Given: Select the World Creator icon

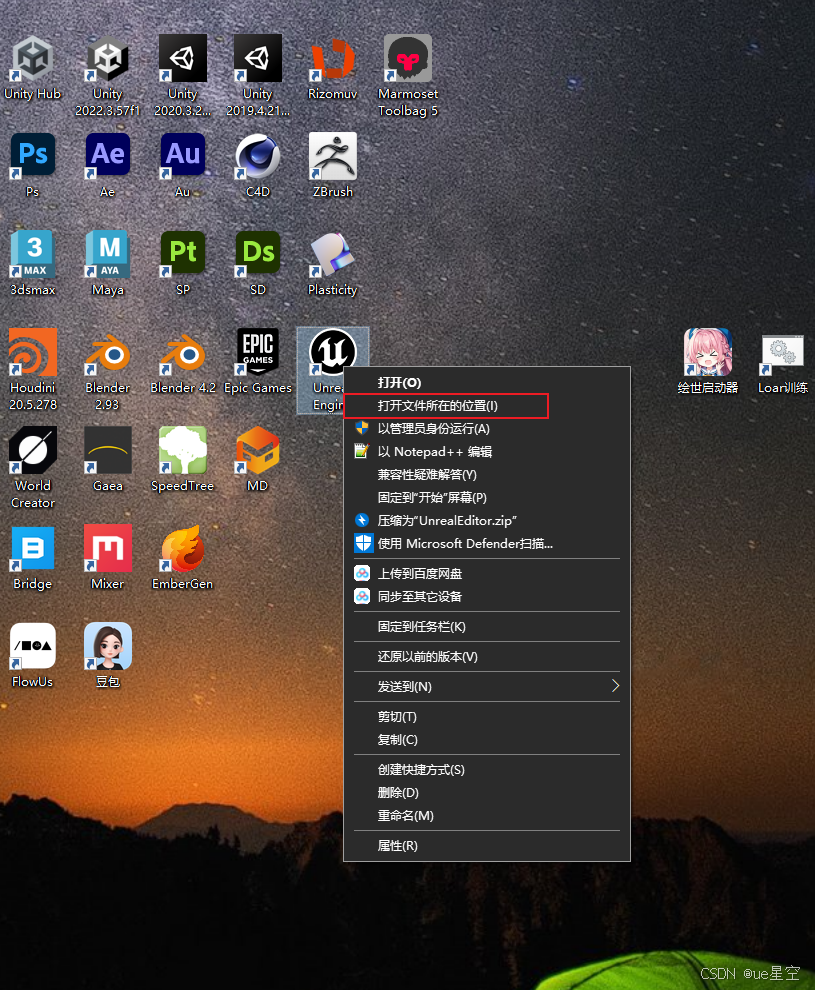Looking at the screenshot, I should 33,467.
